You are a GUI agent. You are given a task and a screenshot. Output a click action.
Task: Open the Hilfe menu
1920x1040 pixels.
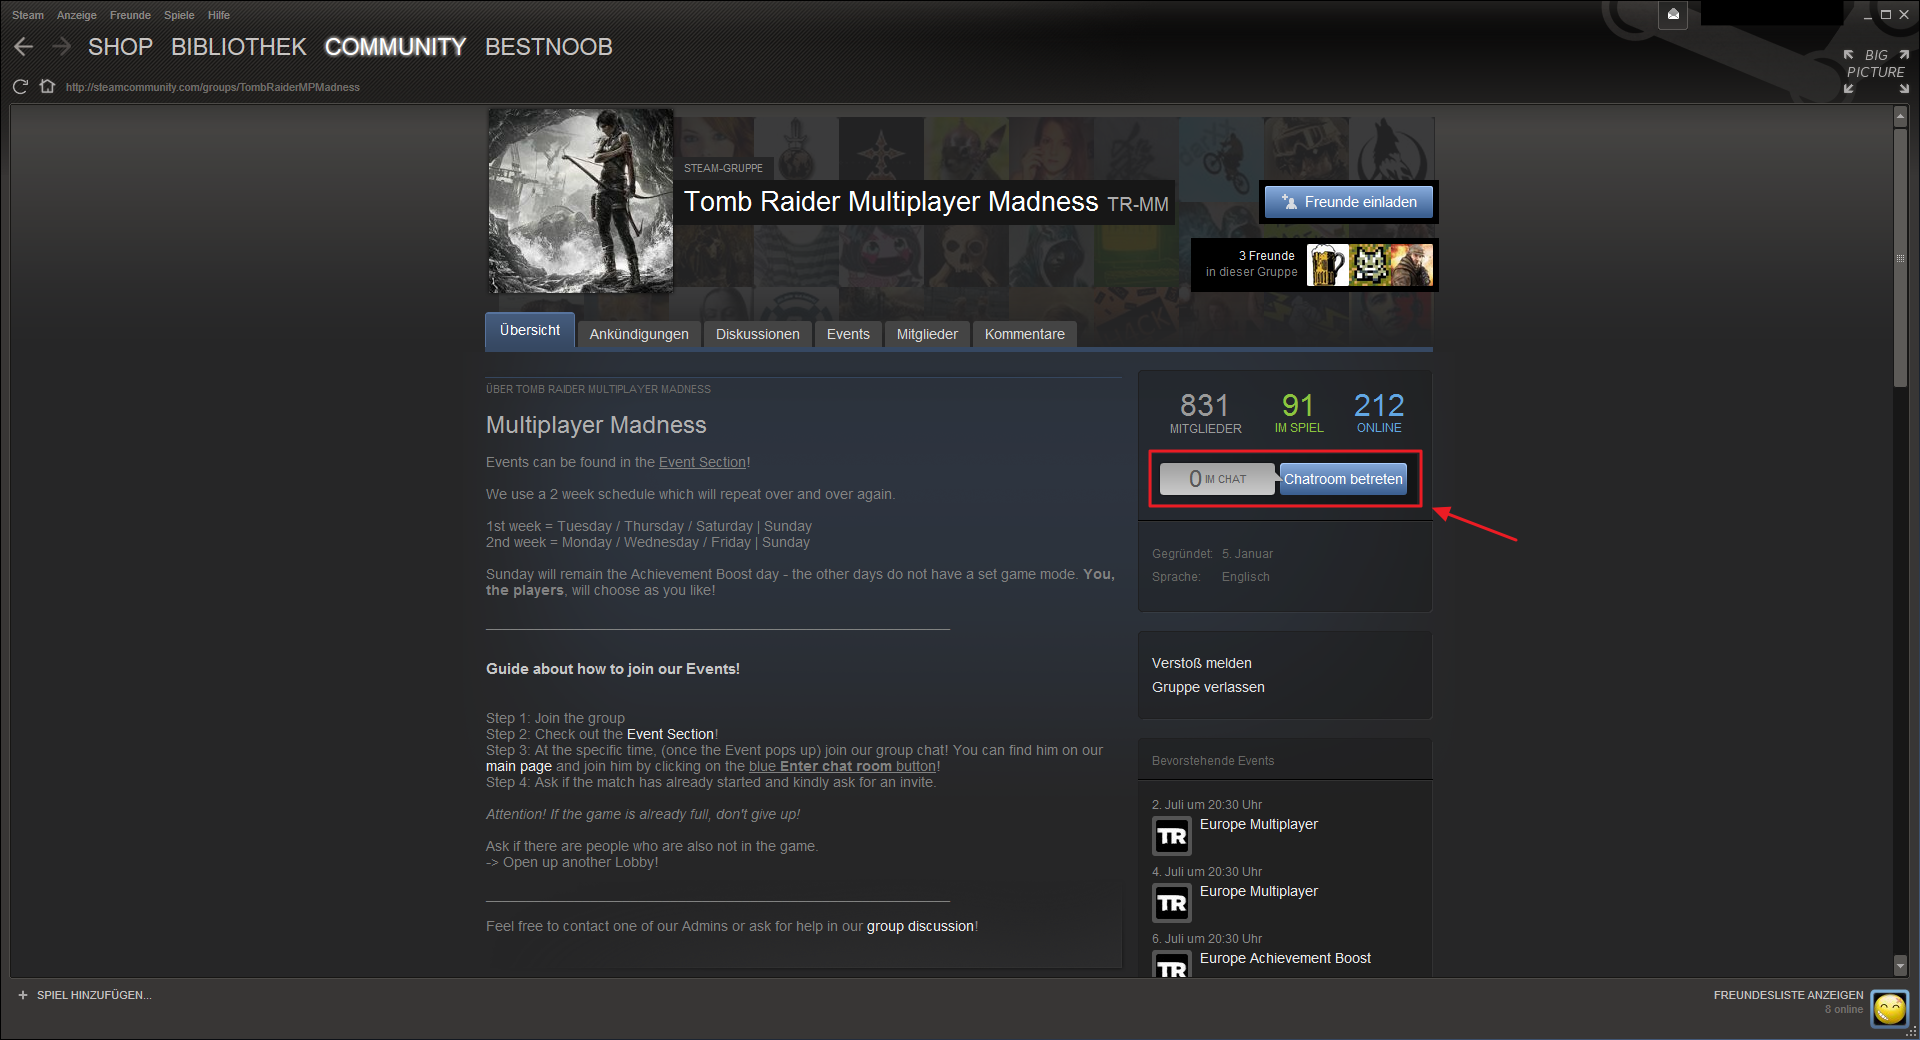tap(219, 15)
